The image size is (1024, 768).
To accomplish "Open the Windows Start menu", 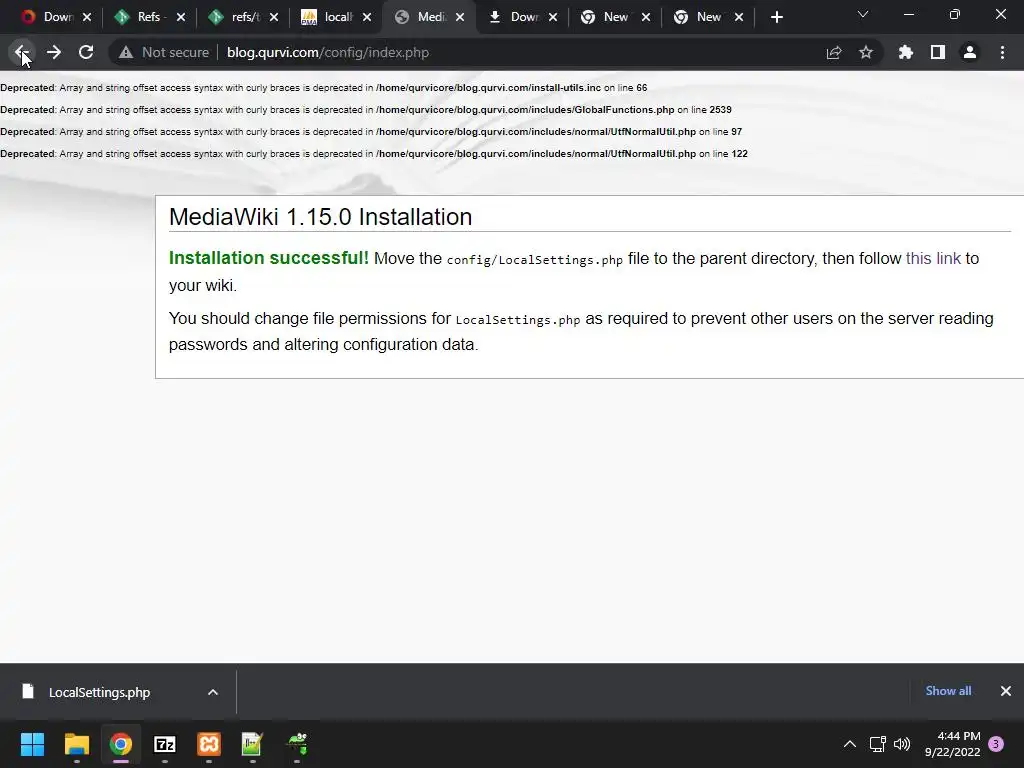I will click(32, 744).
